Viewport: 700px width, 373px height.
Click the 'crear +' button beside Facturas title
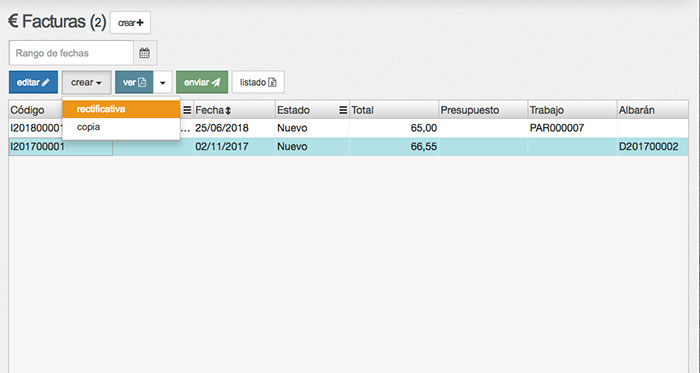130,23
